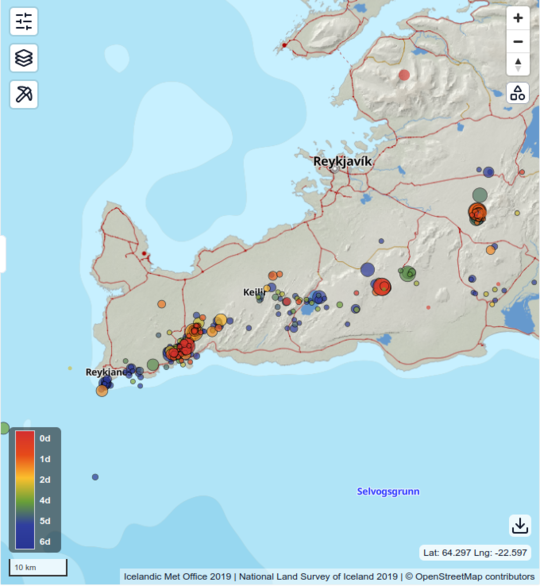The width and height of the screenshot is (540, 586).
Task: Open the shapes symbol legend icon
Action: pyautogui.click(x=518, y=93)
